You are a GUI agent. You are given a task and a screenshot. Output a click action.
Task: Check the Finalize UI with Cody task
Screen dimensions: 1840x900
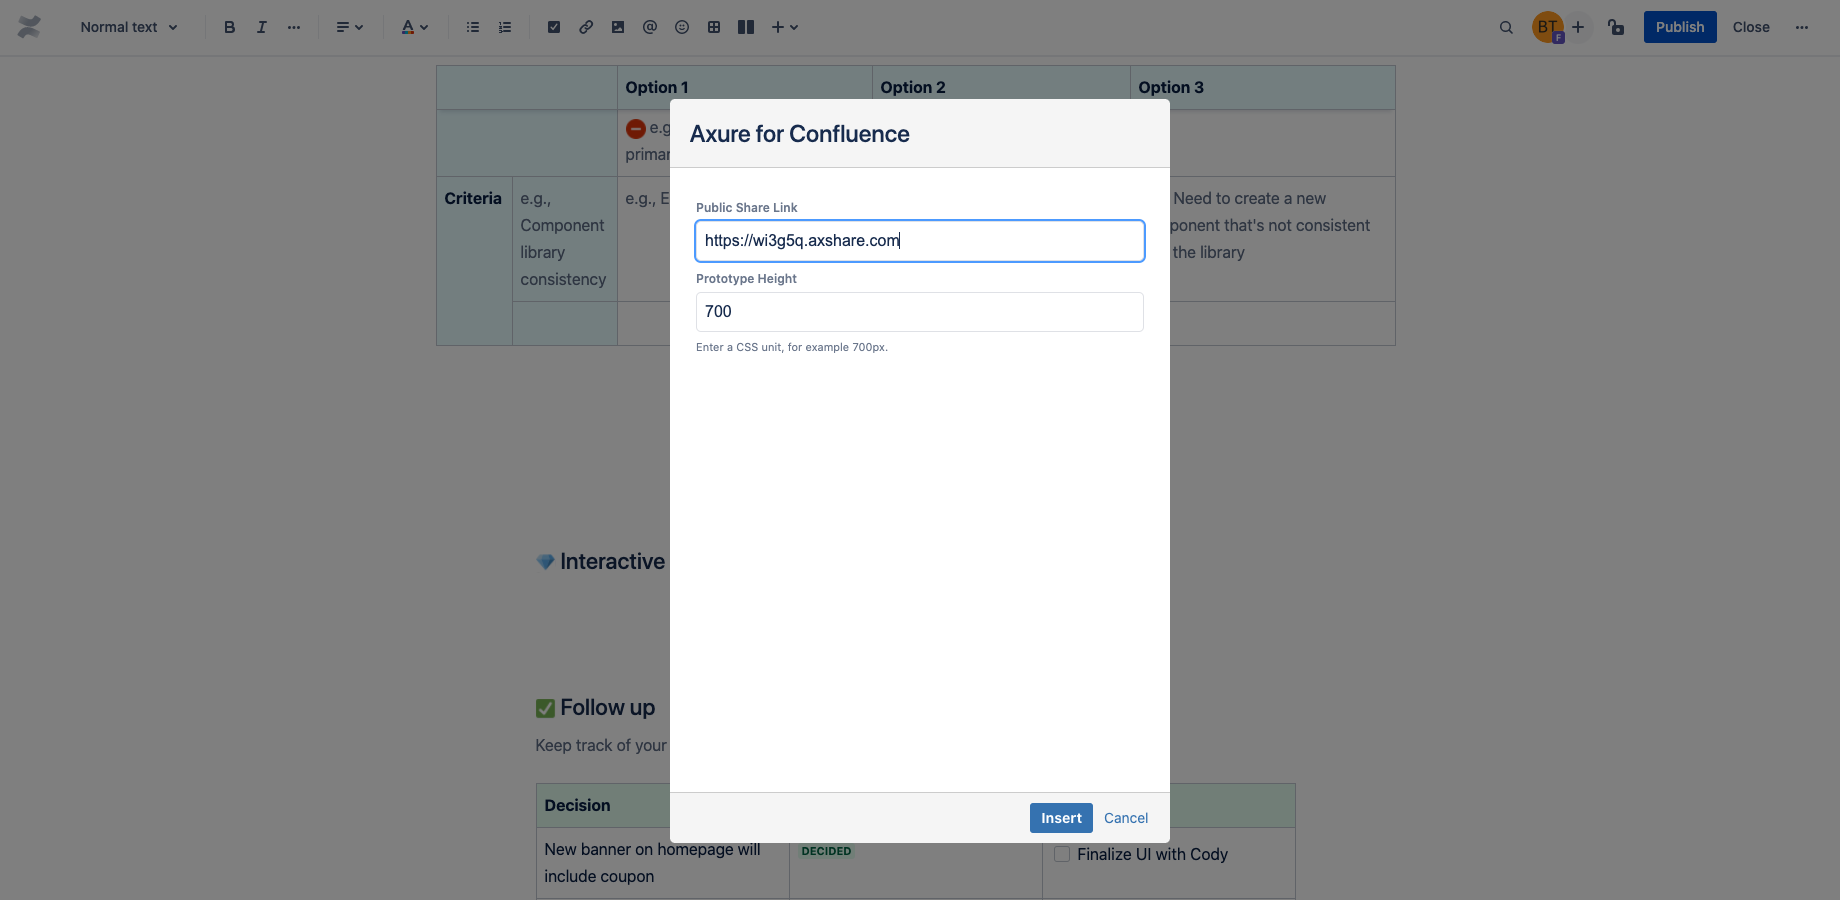point(1062,854)
